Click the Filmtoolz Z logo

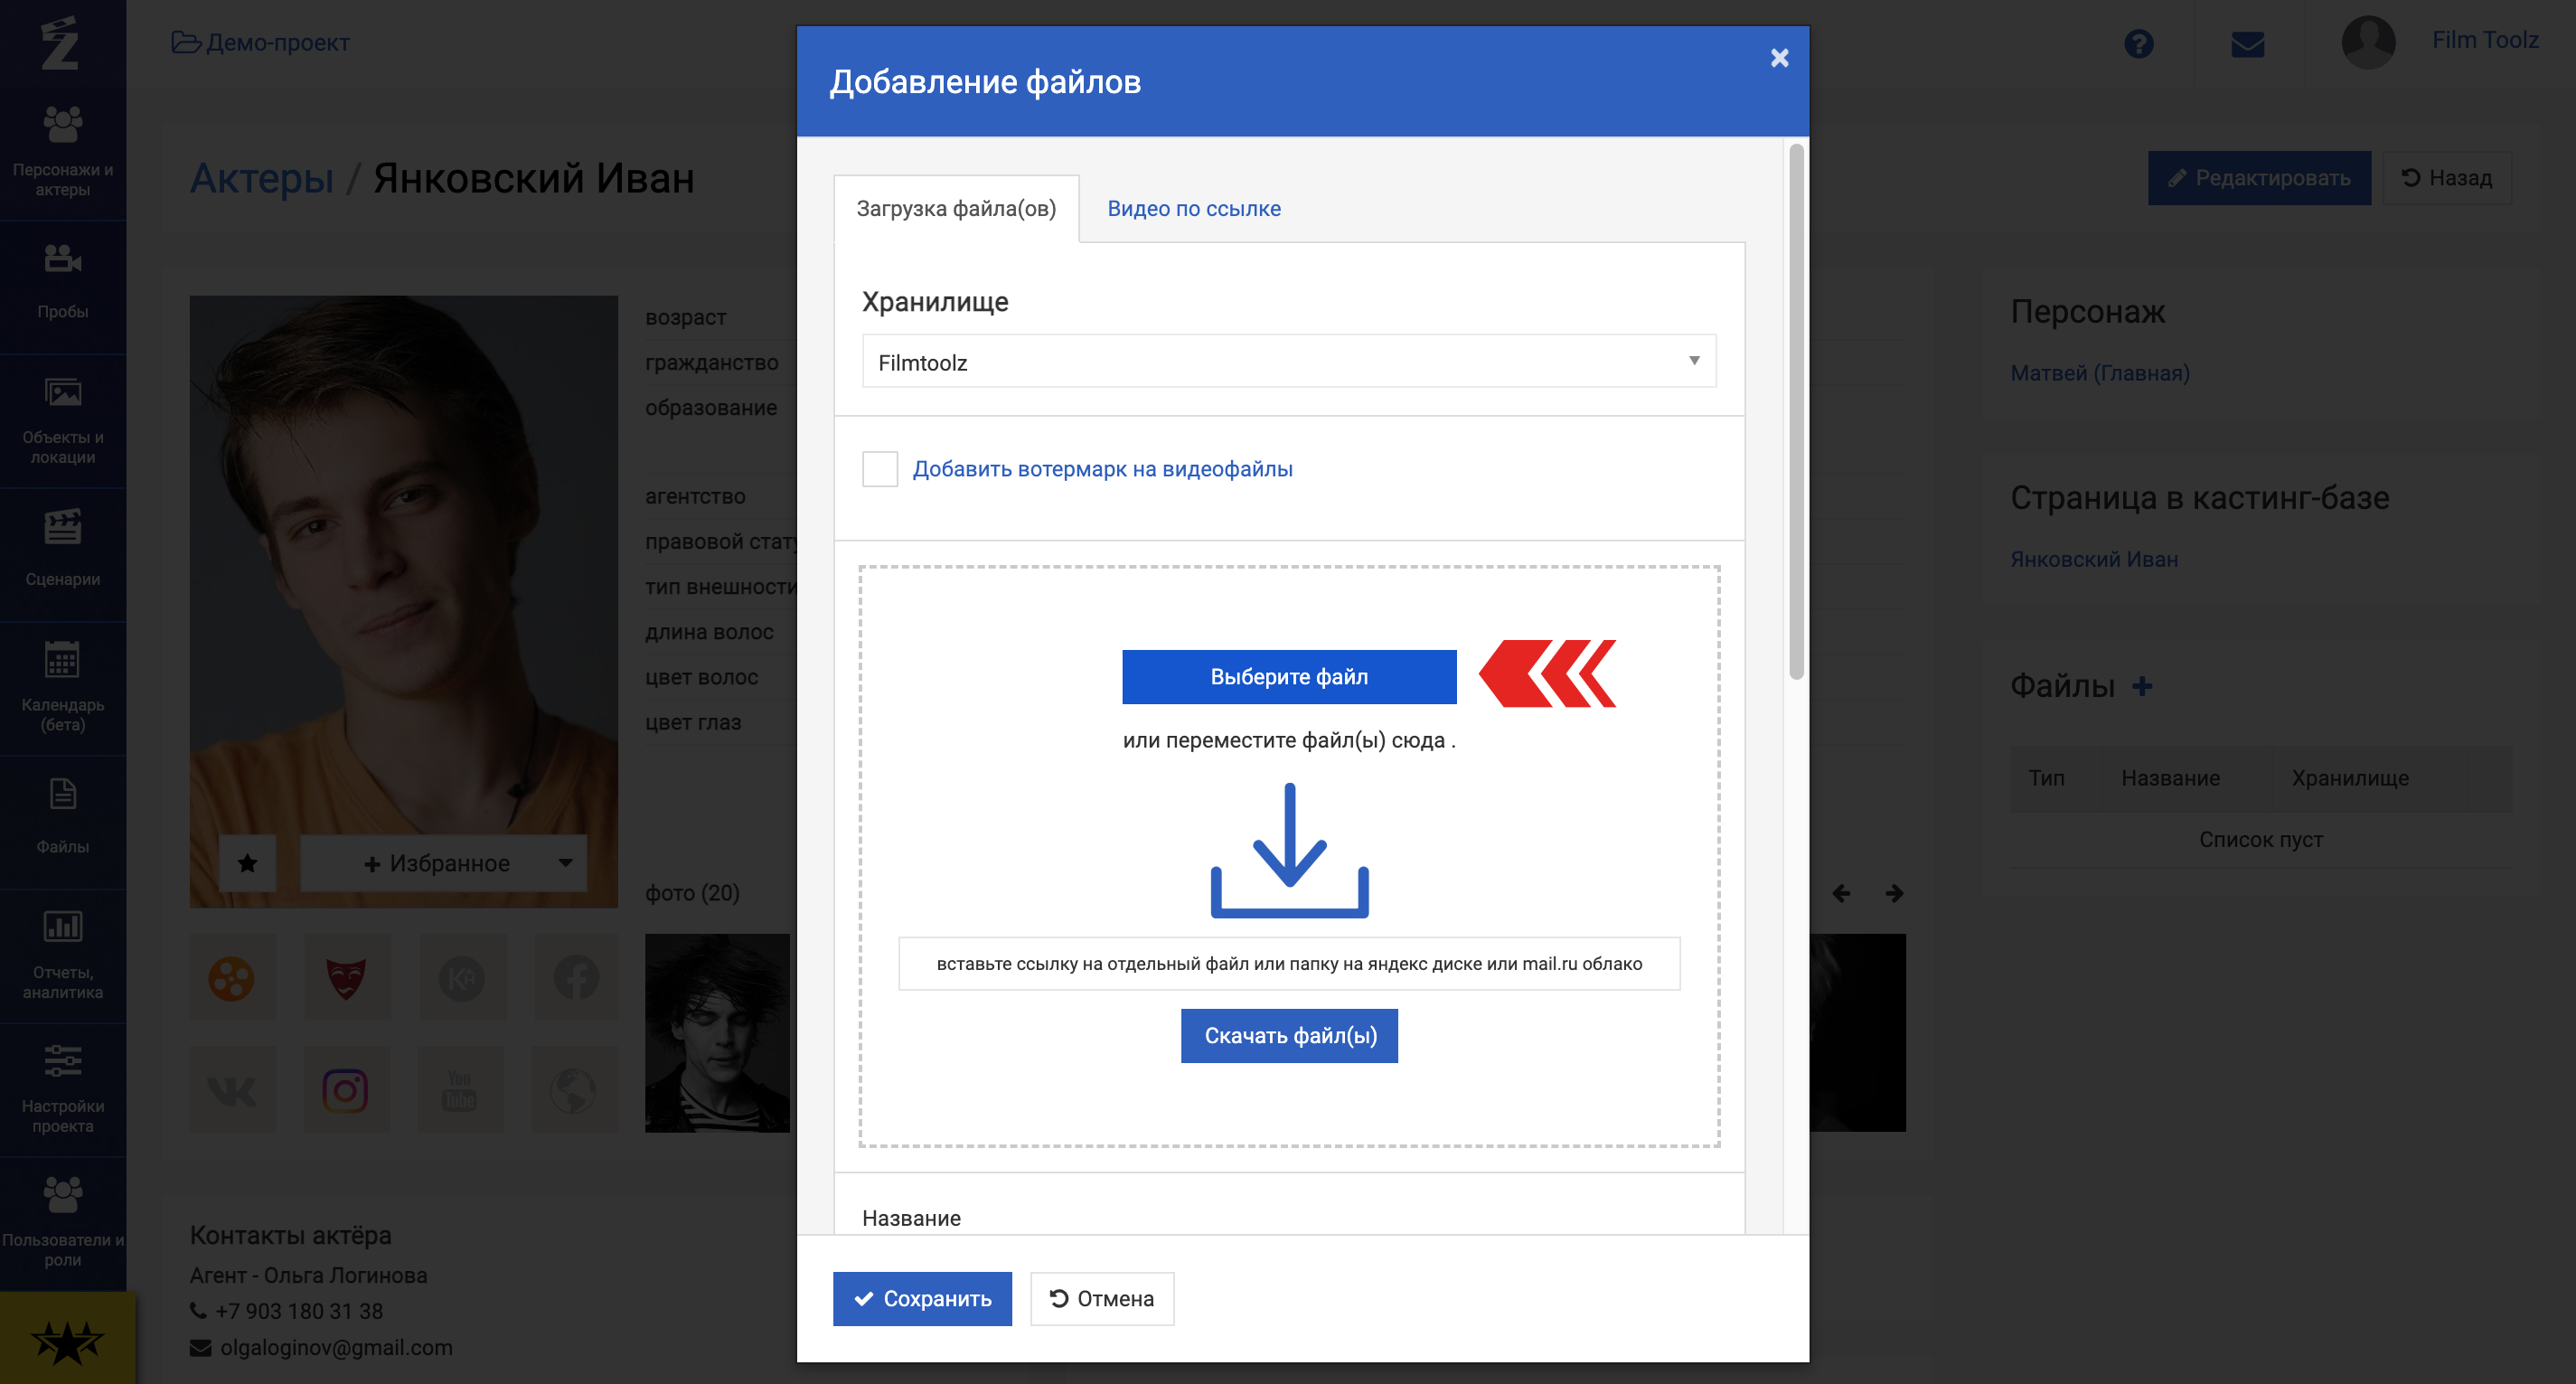[x=60, y=43]
